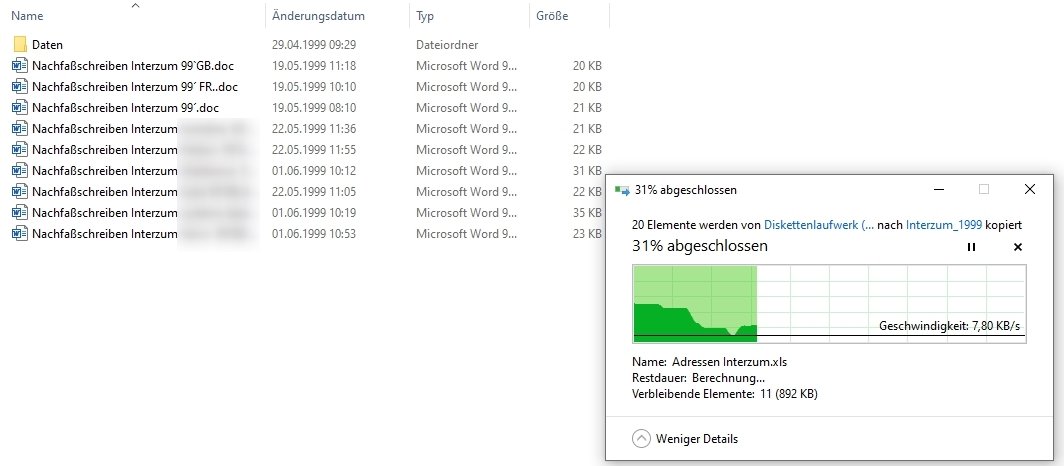
Task: Sort the file list by Name column
Action: click(28, 16)
